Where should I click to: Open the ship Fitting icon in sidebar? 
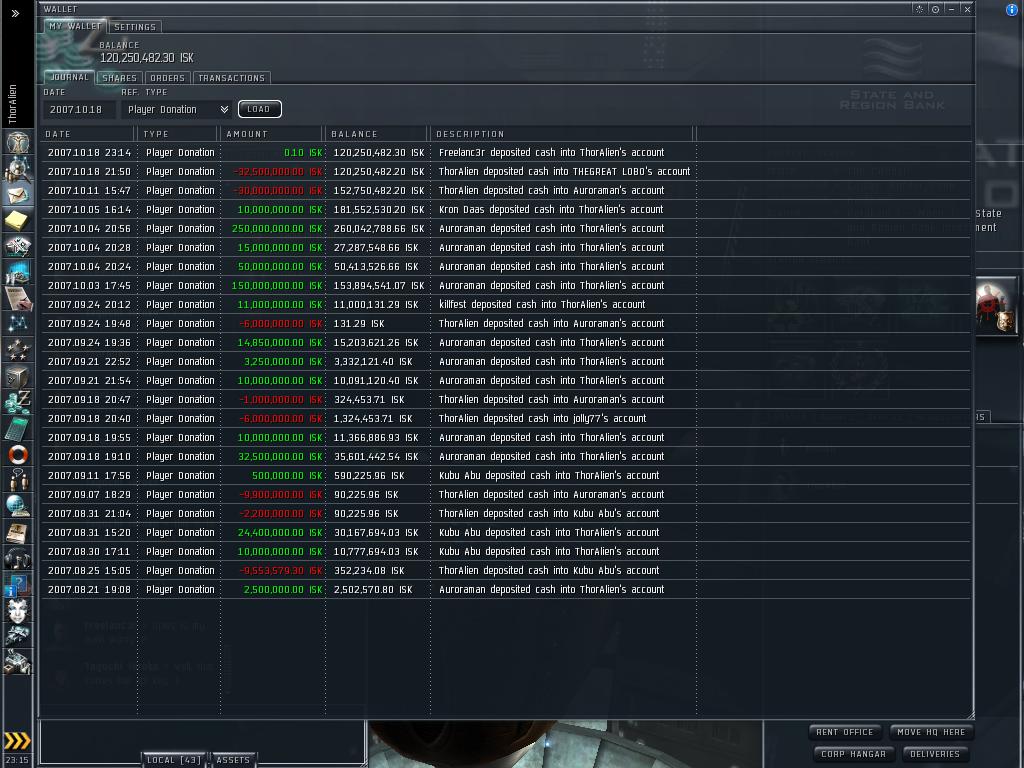(x=18, y=246)
